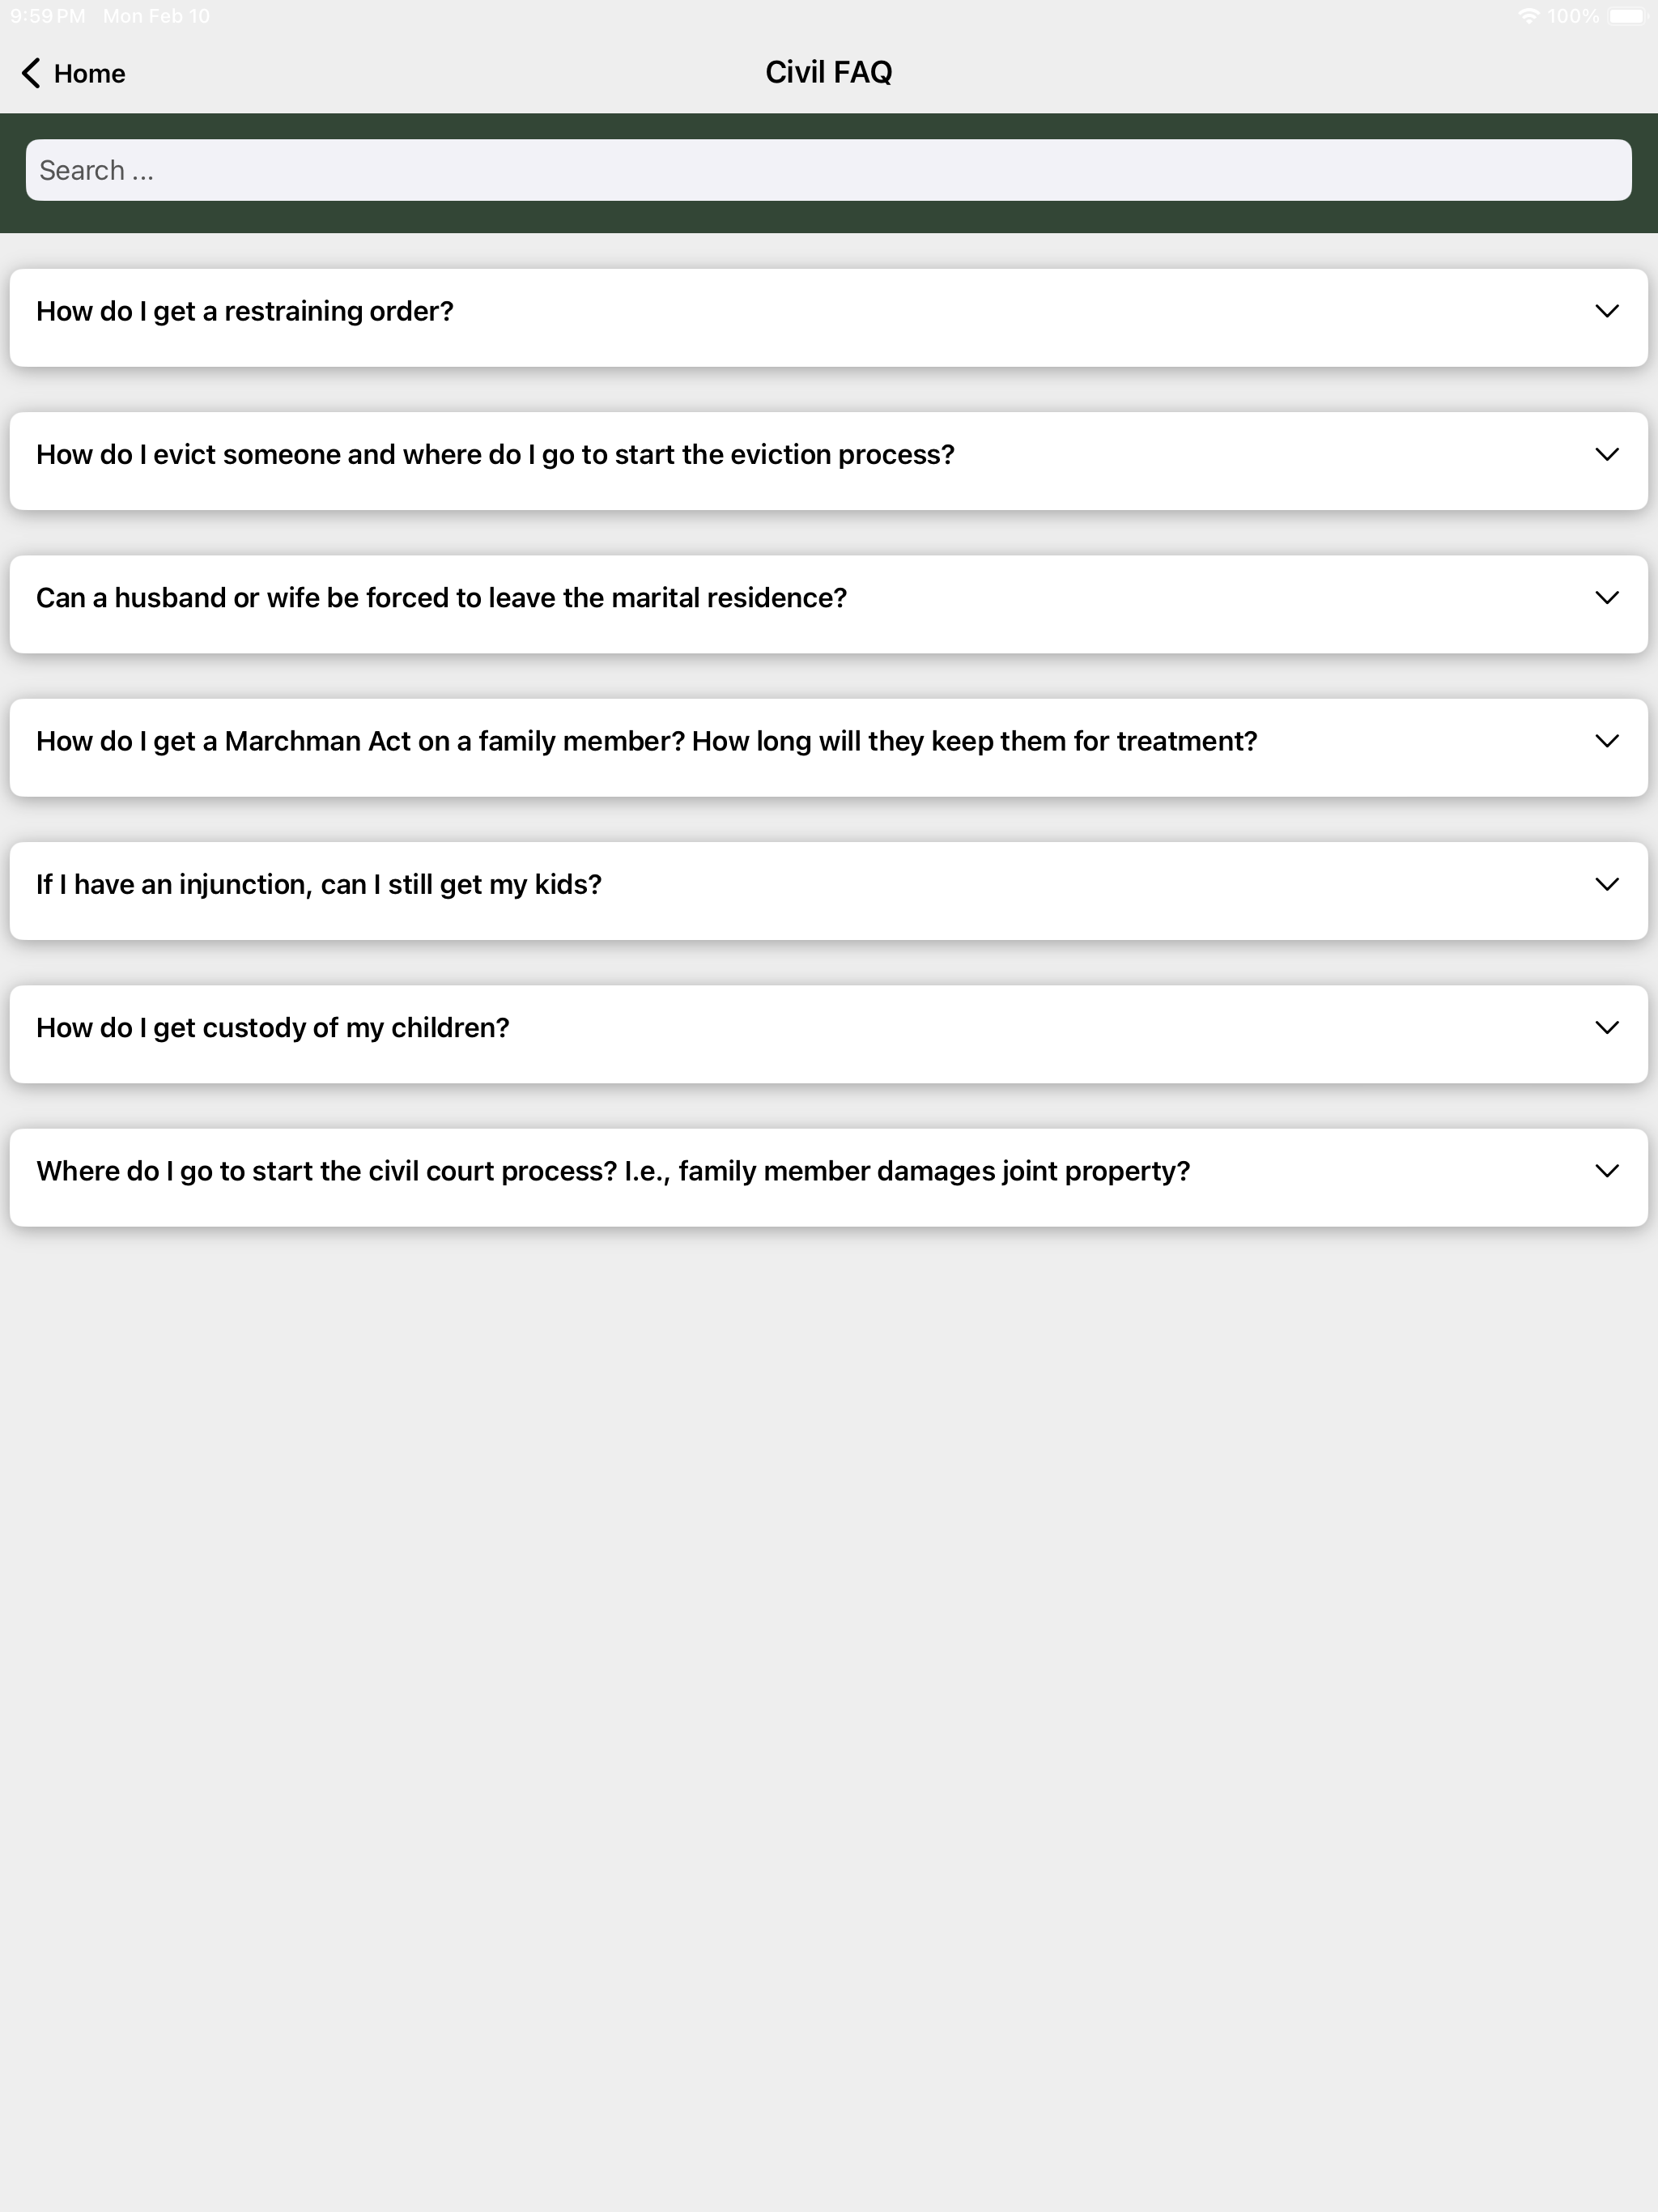Open 'How do I get a restraining order?'
This screenshot has height=2212, width=1658.
(x=828, y=317)
